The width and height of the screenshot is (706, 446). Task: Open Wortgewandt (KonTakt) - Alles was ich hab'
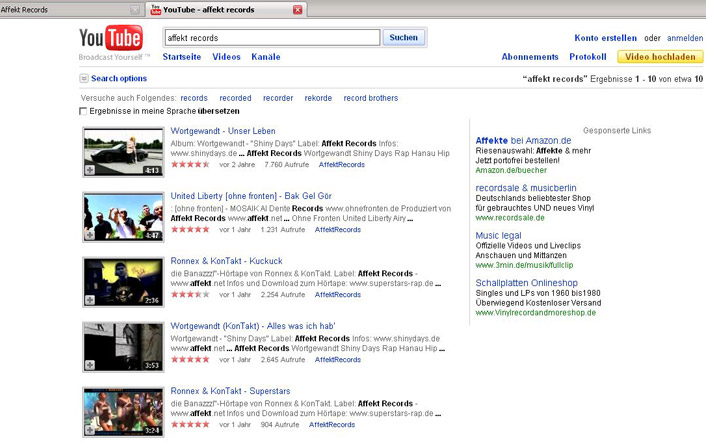253,326
